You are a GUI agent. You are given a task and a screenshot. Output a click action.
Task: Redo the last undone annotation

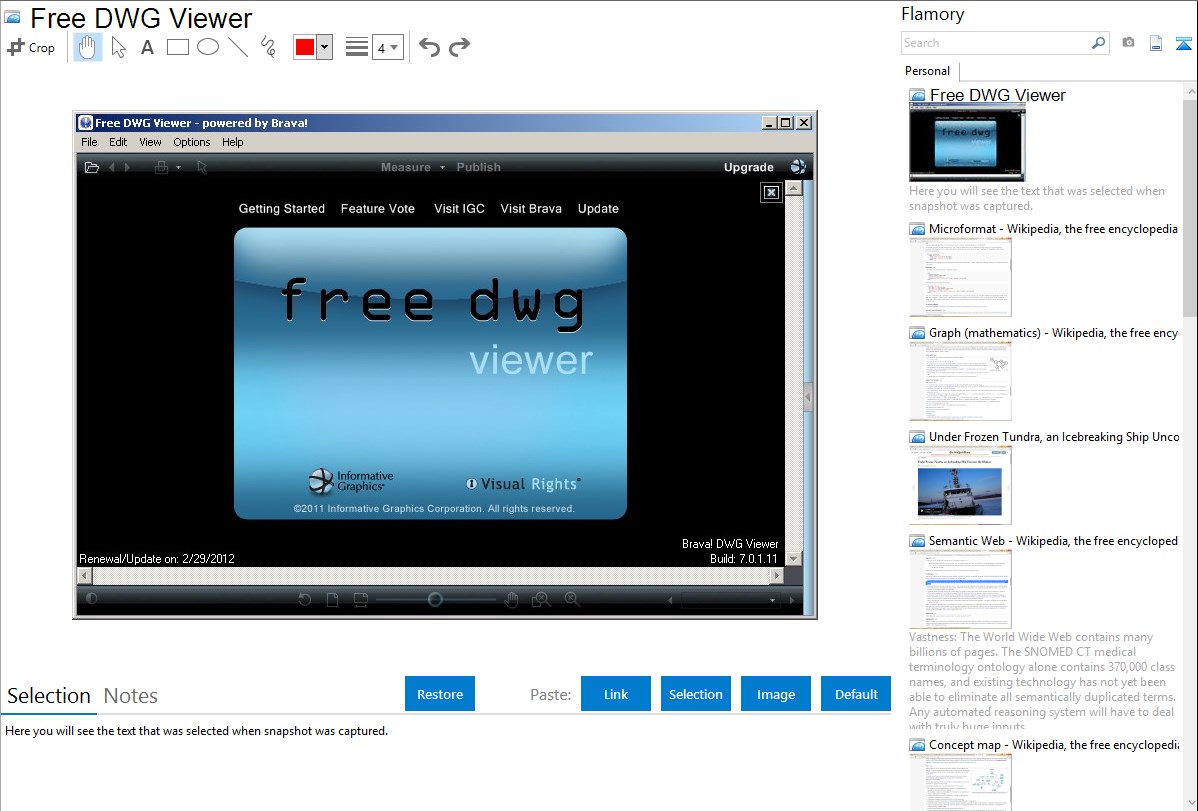(x=459, y=47)
